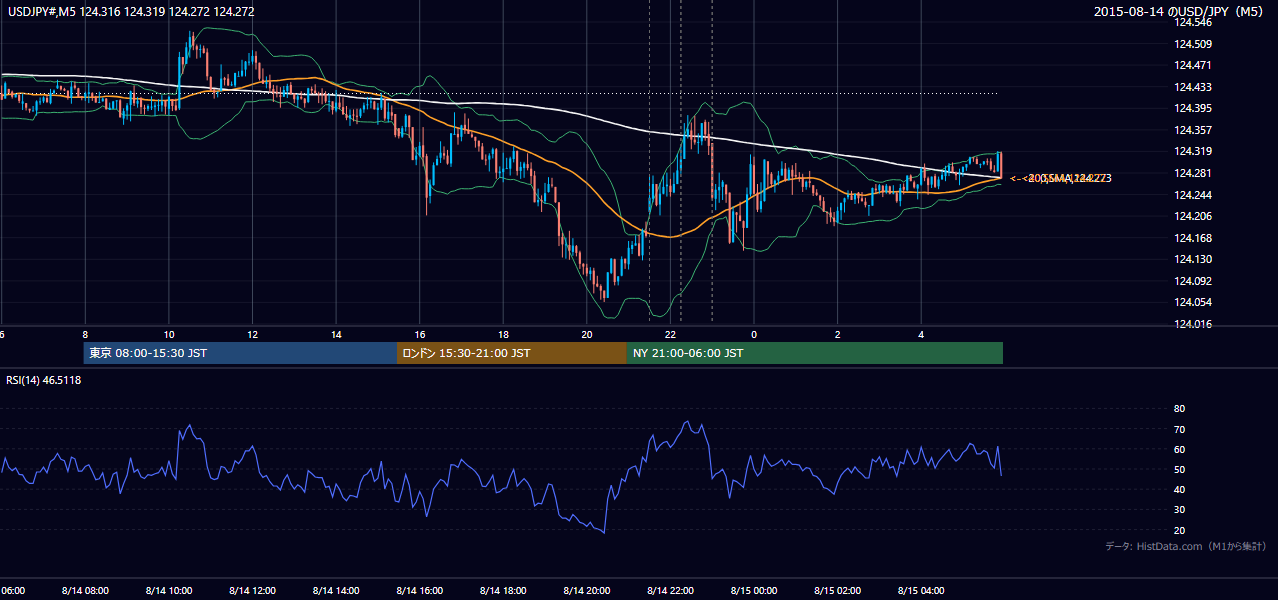Click hour axis label 2 under price chart
This screenshot has width=1278, height=600.
[x=838, y=335]
